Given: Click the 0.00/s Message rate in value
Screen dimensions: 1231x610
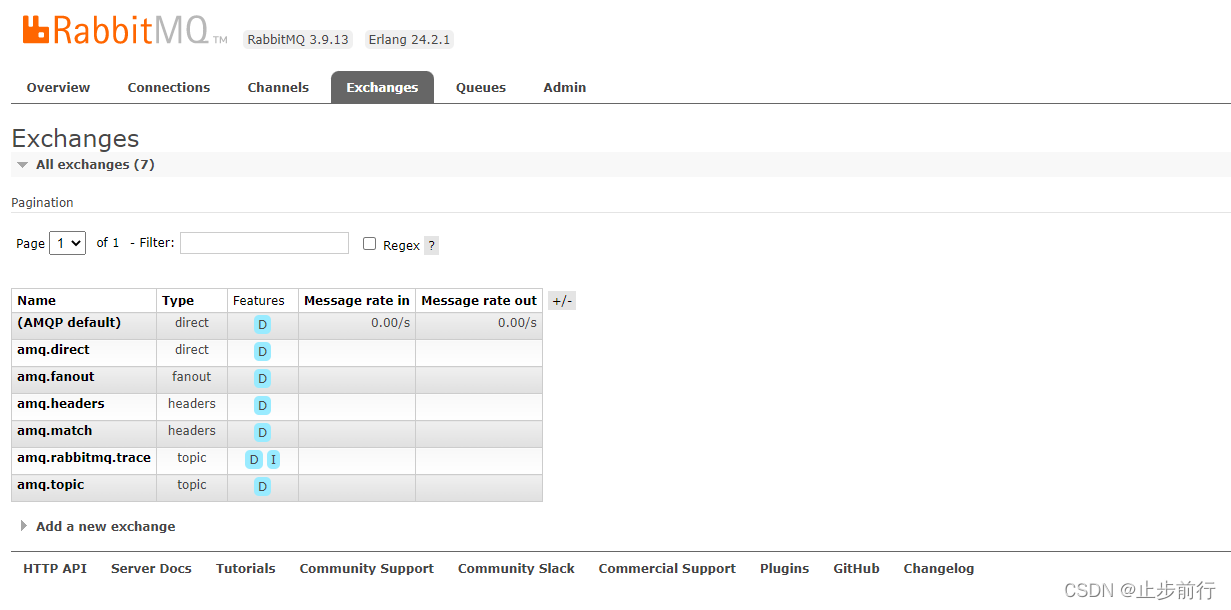Looking at the screenshot, I should tap(390, 323).
